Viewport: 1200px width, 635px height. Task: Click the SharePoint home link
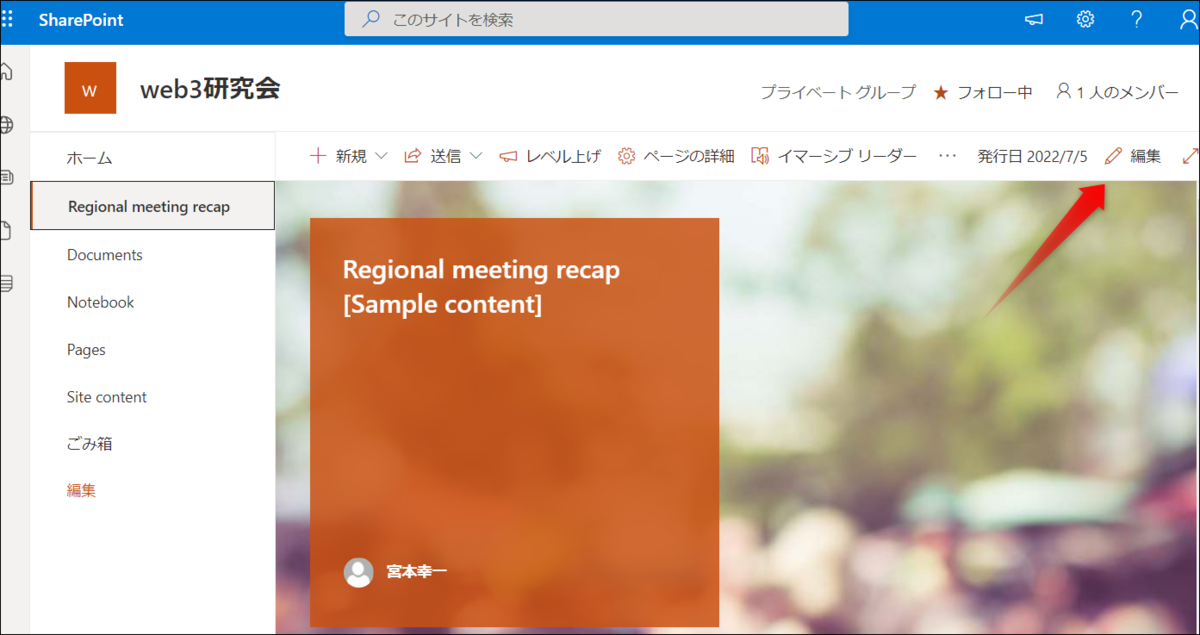click(81, 20)
